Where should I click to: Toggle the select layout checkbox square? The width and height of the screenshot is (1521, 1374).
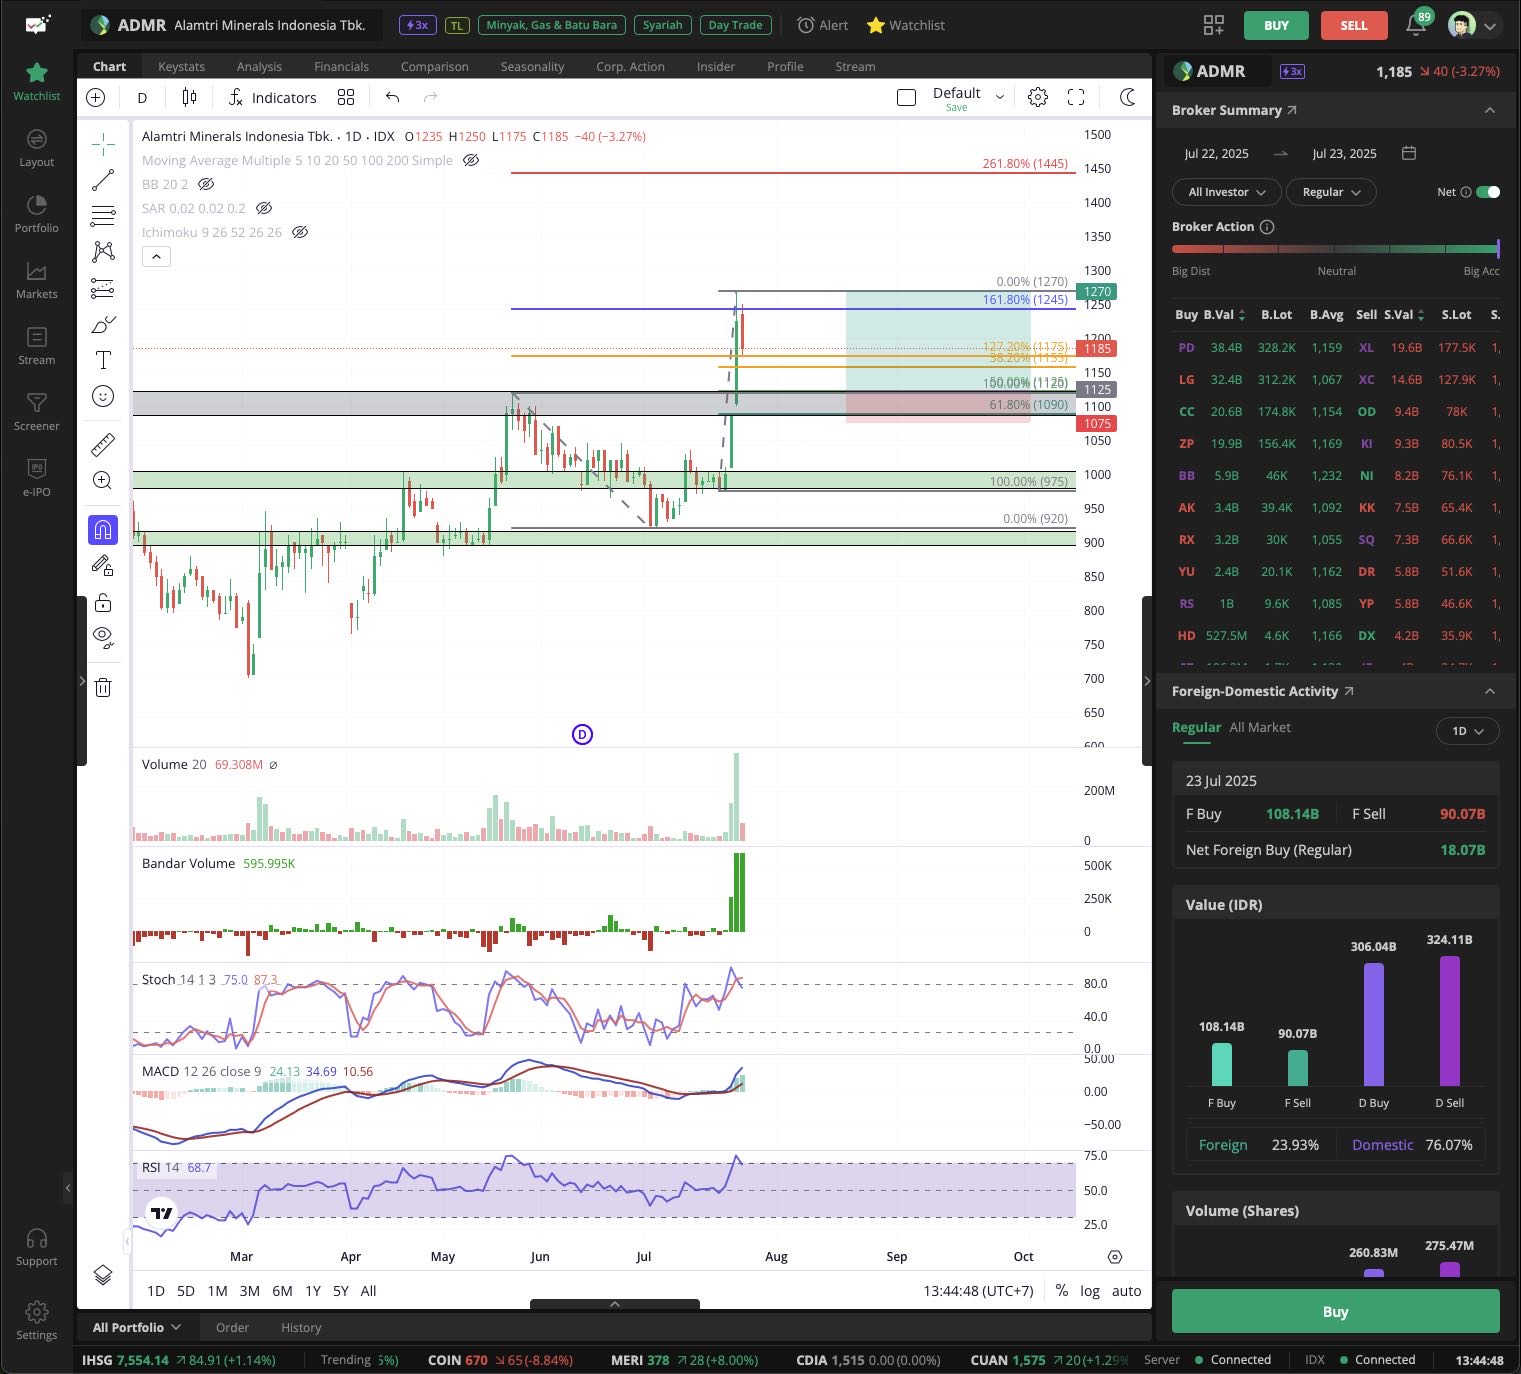click(x=907, y=97)
